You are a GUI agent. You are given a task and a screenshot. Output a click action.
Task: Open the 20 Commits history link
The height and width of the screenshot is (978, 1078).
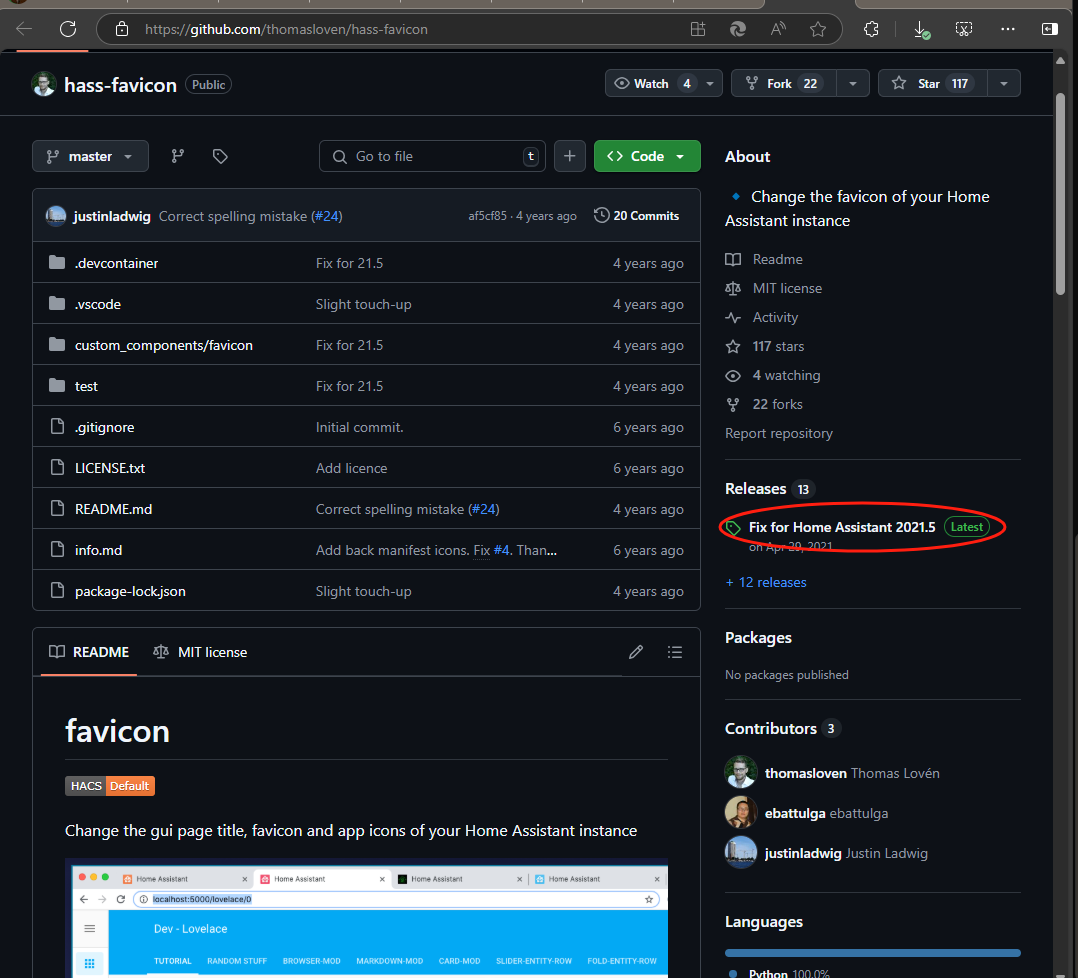click(x=636, y=216)
